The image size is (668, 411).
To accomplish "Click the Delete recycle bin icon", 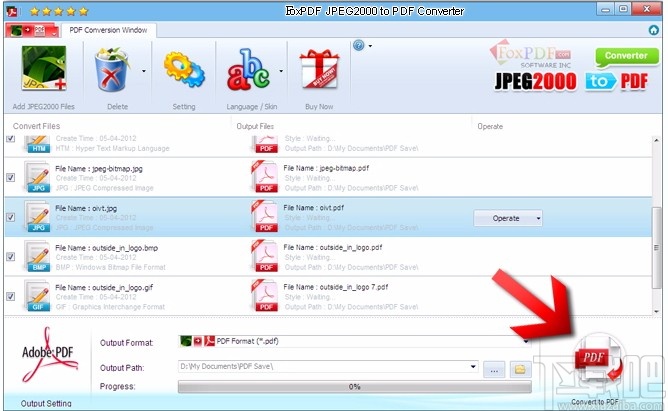I will click(x=112, y=70).
